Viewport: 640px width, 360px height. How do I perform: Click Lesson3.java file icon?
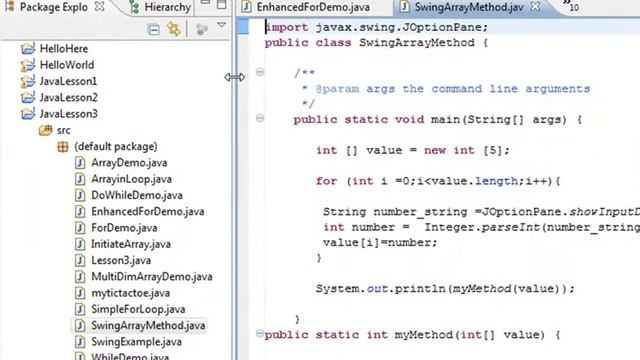(x=80, y=260)
